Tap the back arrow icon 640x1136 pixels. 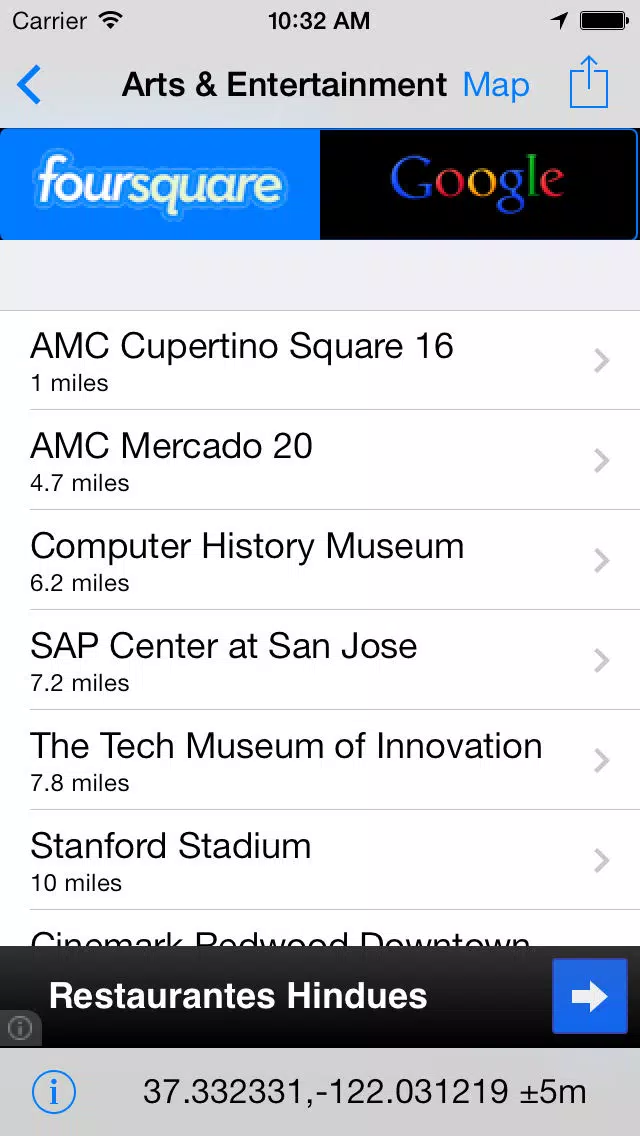point(30,85)
